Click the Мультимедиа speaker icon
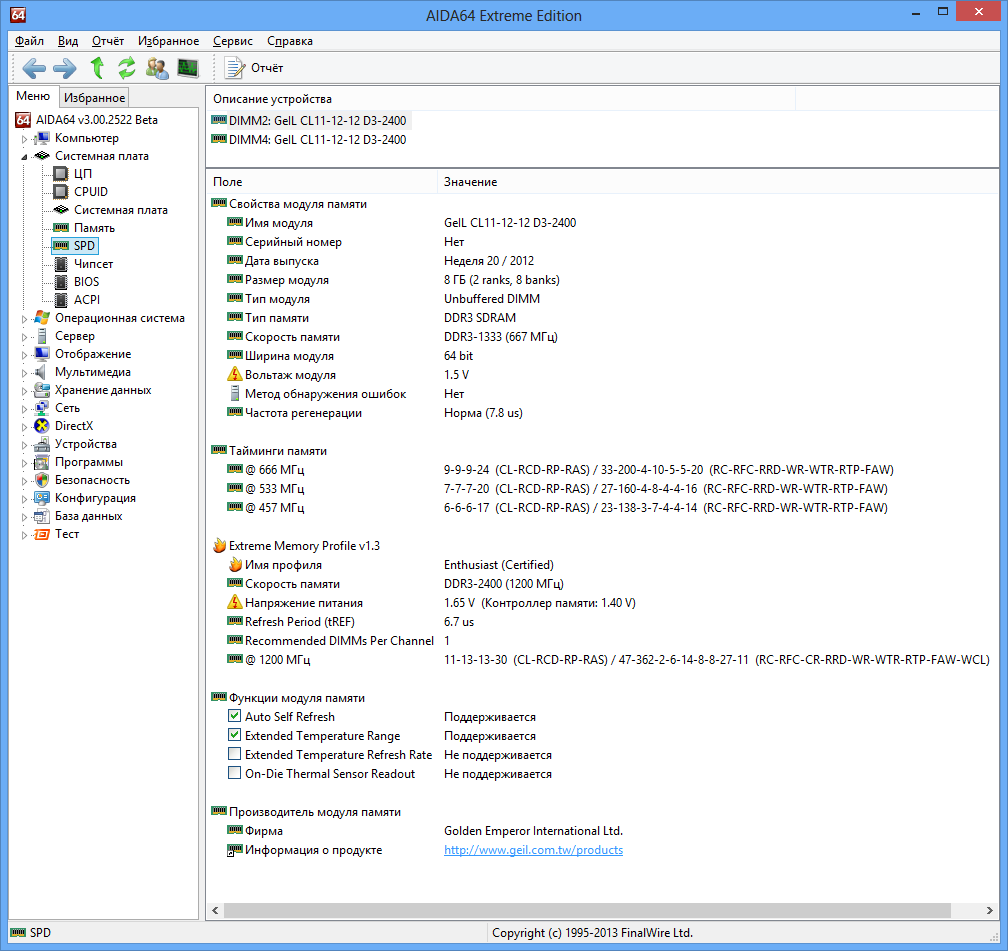 tap(40, 372)
